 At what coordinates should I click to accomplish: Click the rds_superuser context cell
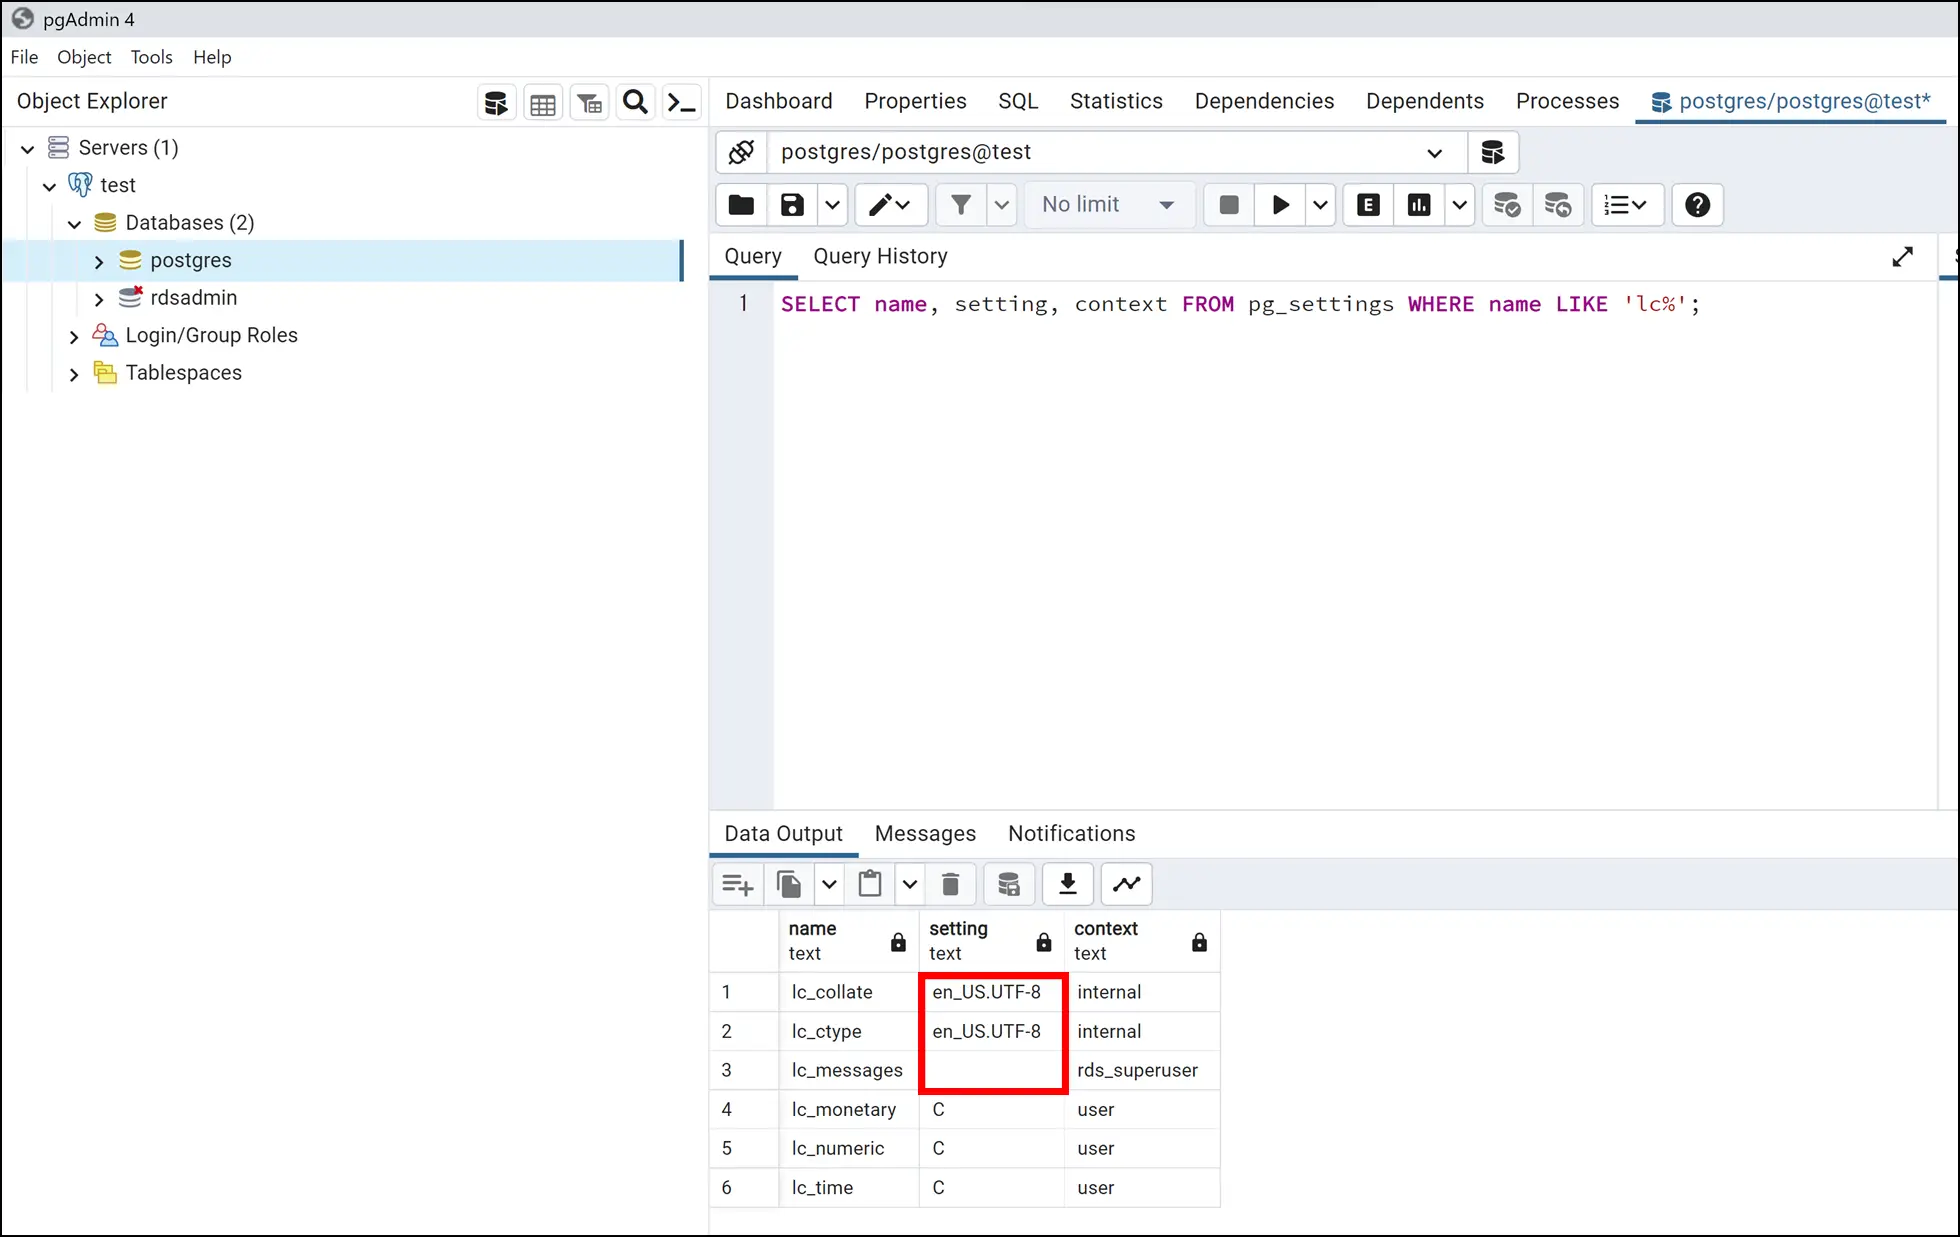1142,1070
